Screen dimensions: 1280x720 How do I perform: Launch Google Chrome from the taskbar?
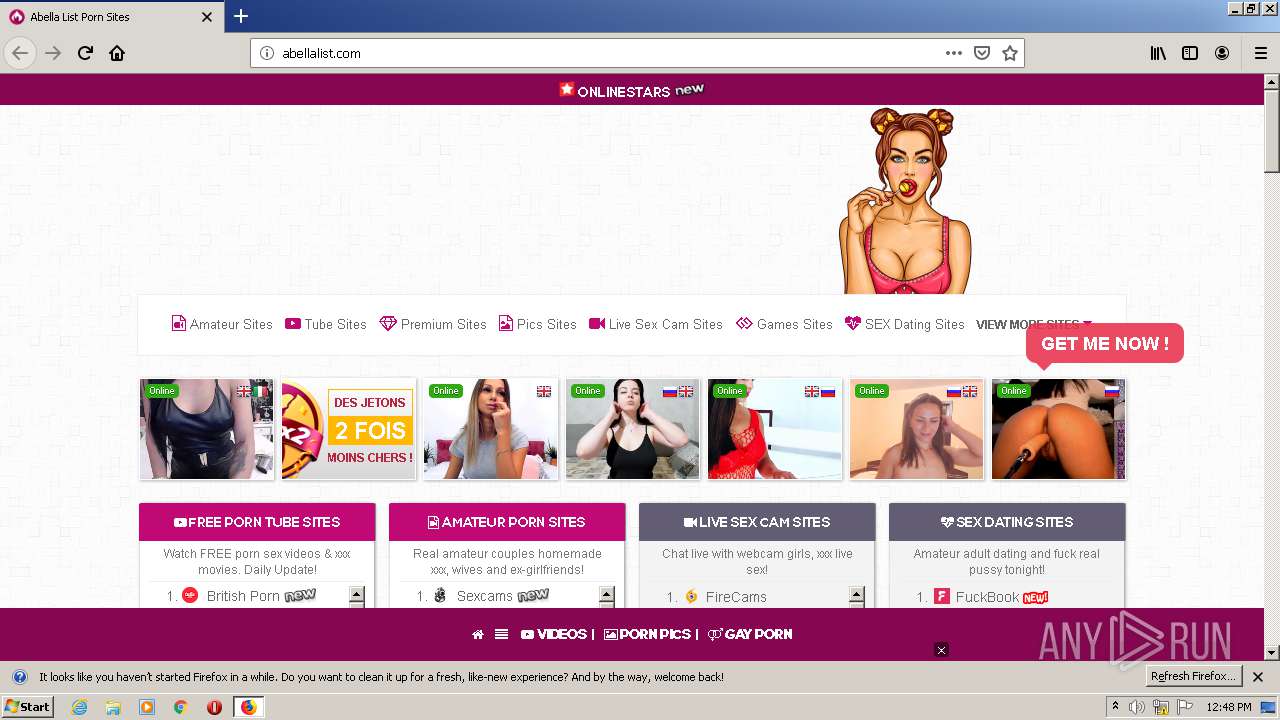tap(181, 707)
